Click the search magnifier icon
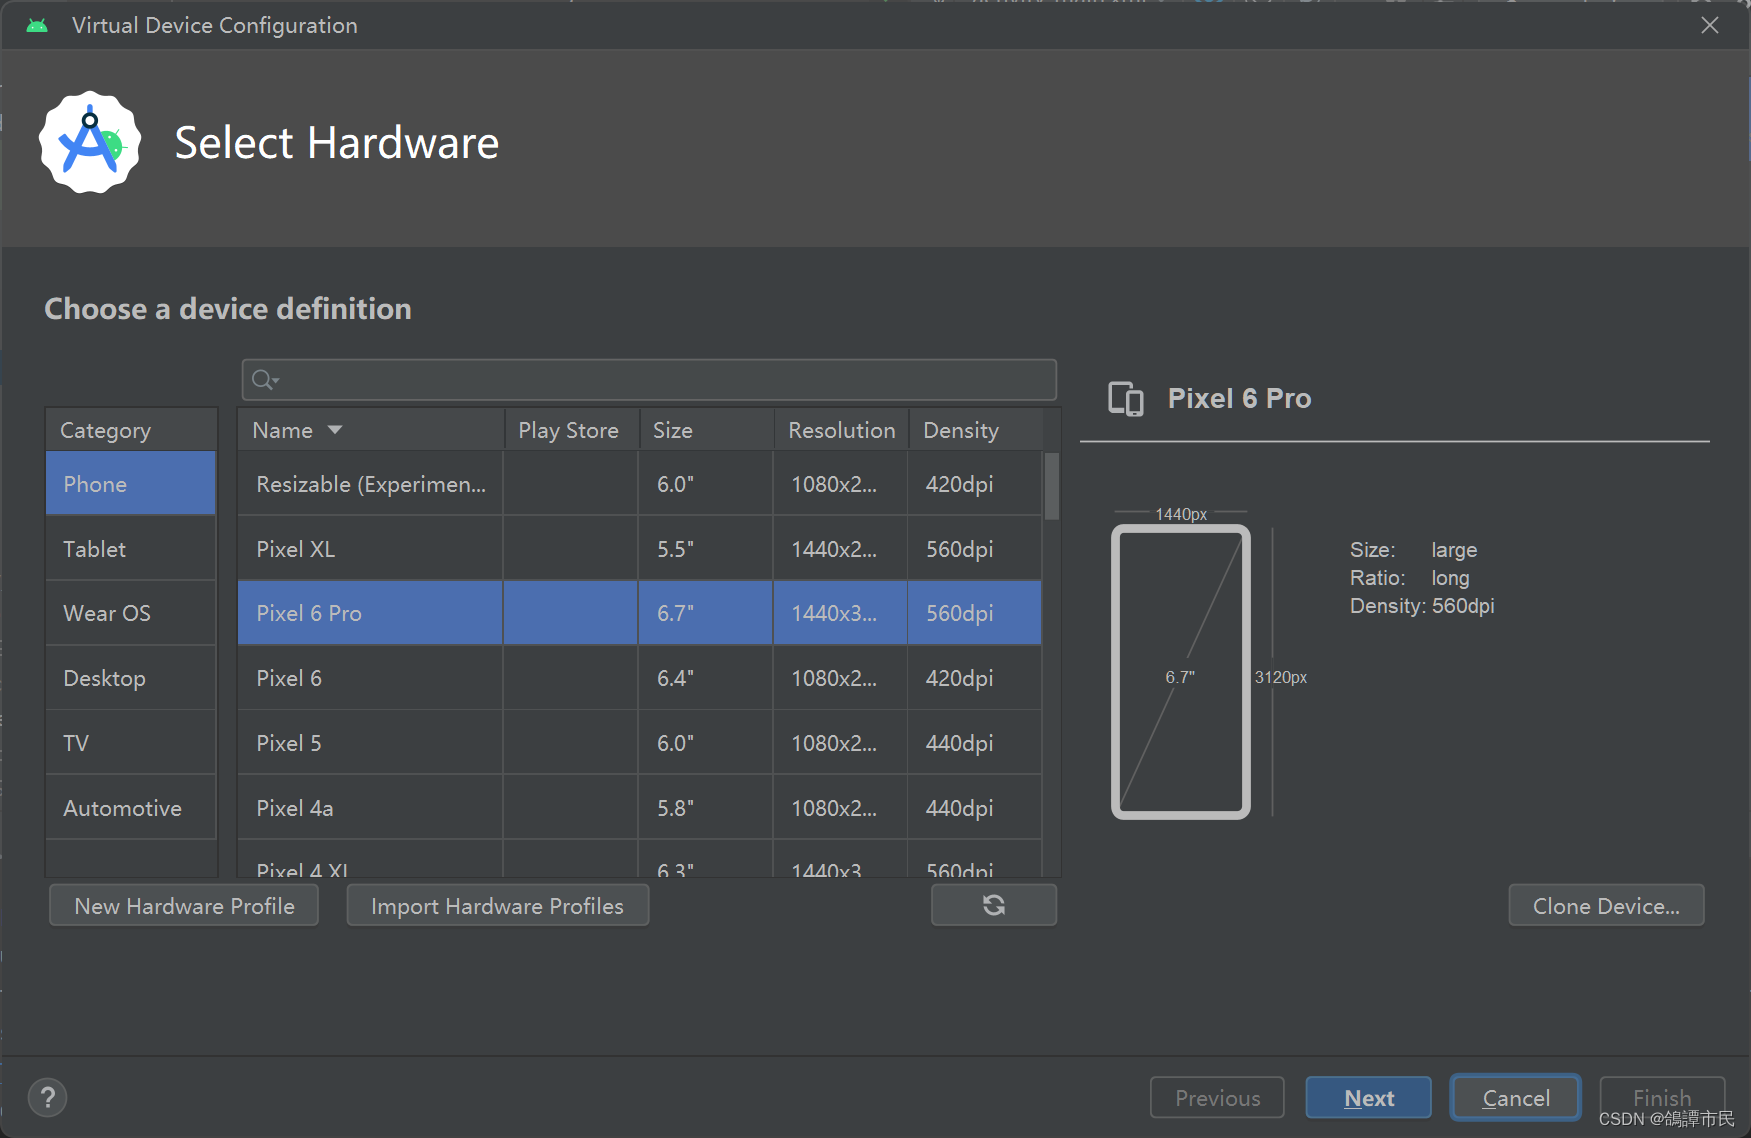This screenshot has height=1138, width=1751. [x=264, y=380]
